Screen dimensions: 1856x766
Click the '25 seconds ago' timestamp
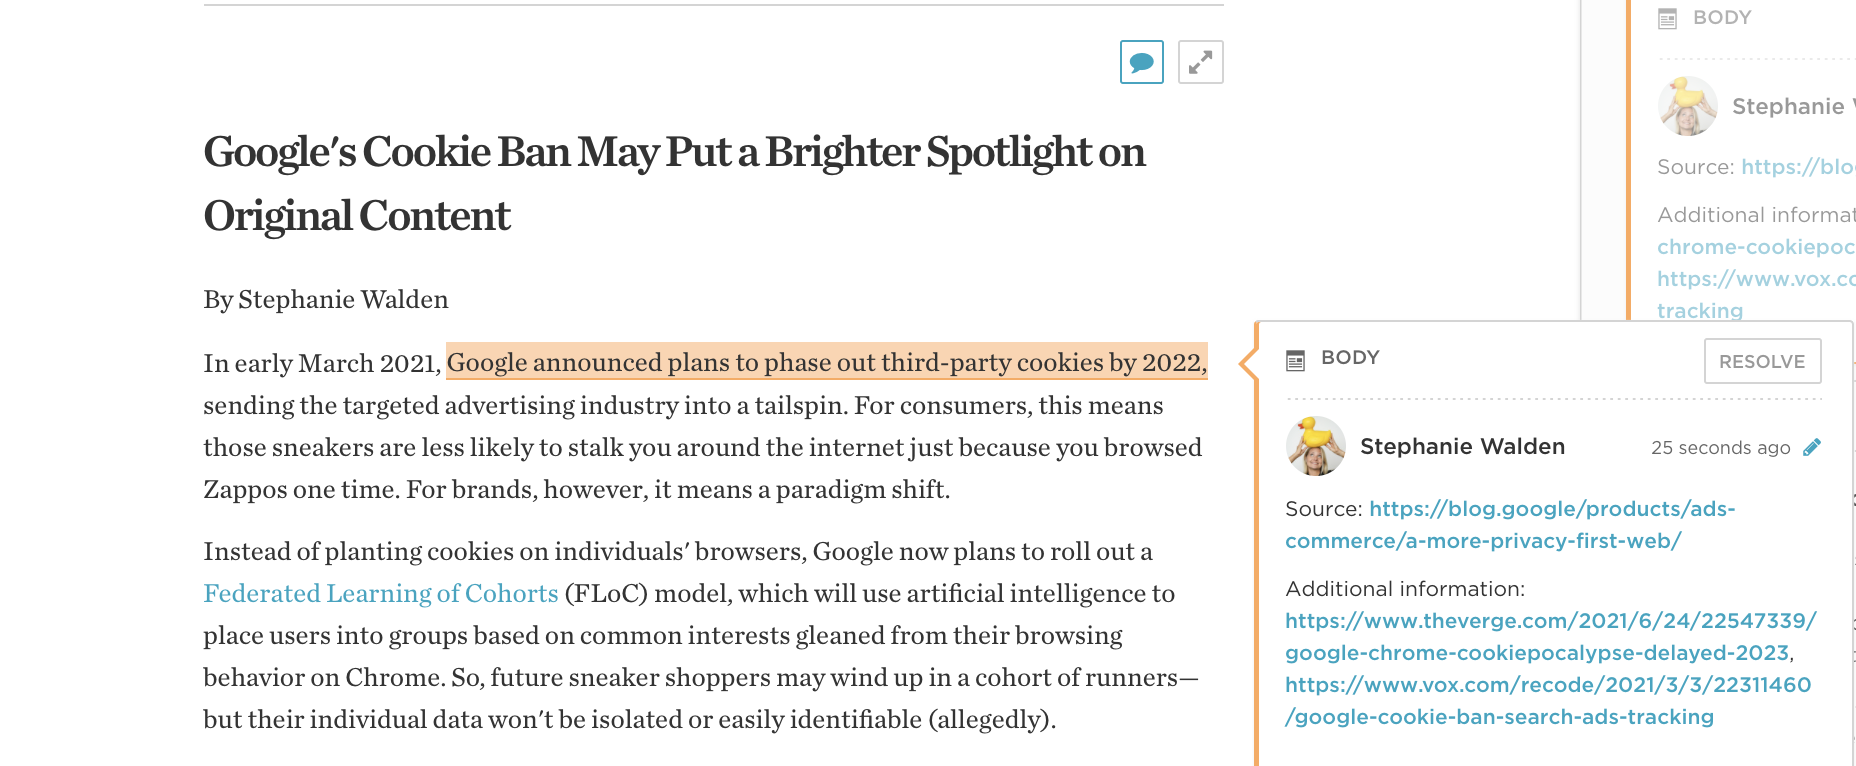click(1720, 447)
